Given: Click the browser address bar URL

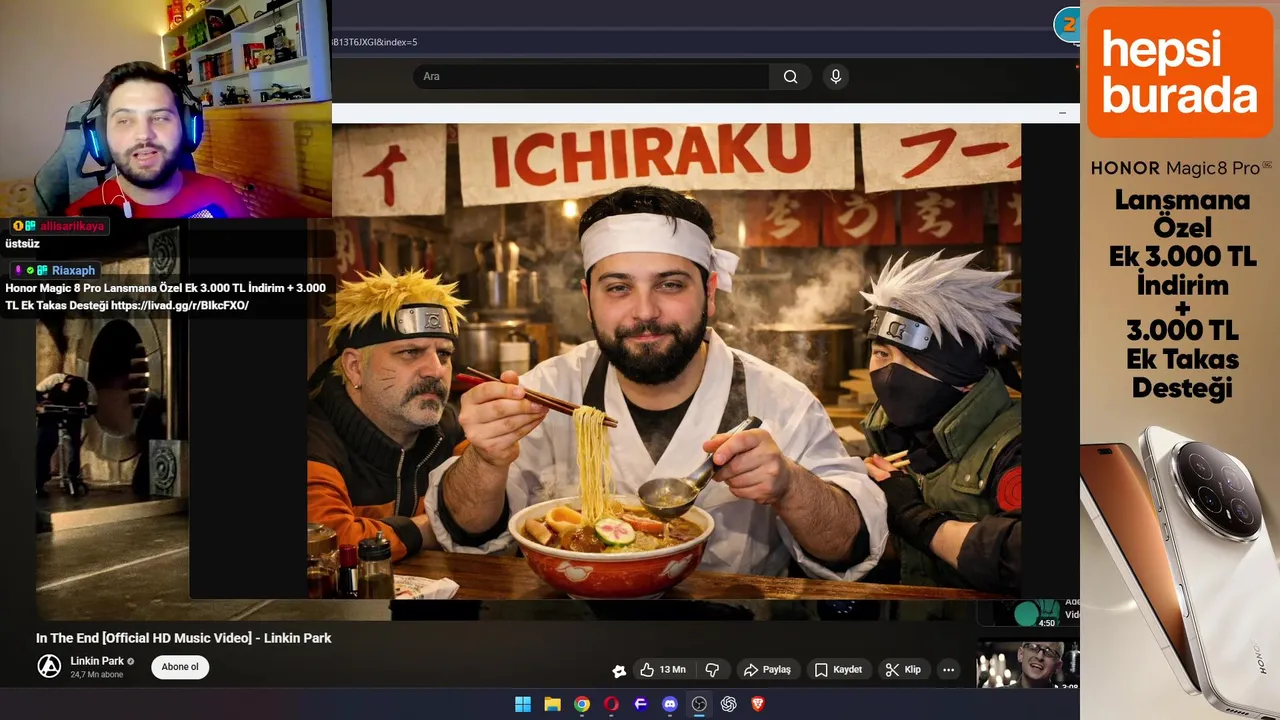Looking at the screenshot, I should pyautogui.click(x=375, y=42).
